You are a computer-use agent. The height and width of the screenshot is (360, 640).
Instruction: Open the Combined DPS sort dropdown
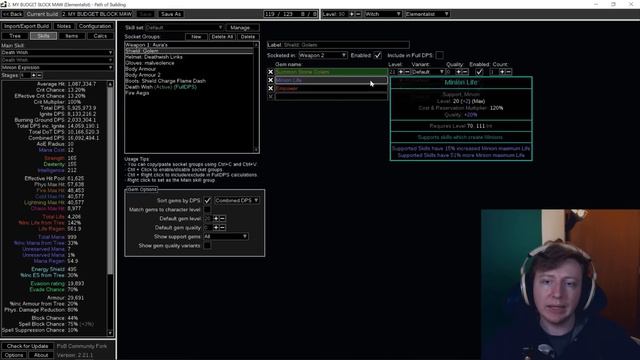pos(237,200)
